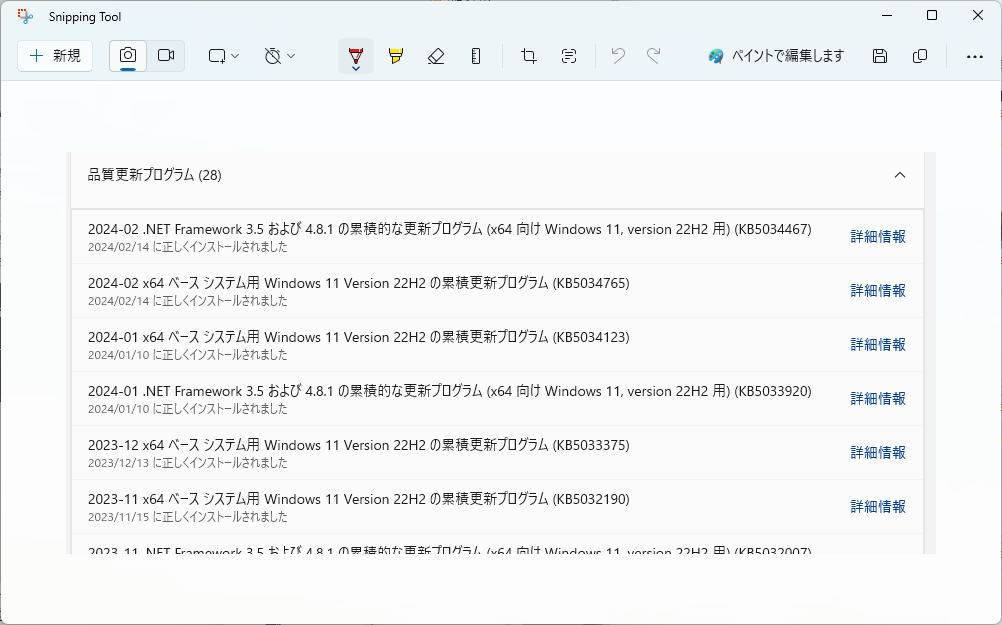The width and height of the screenshot is (1002, 625).
Task: Switch to video recording mode
Action: (x=166, y=56)
